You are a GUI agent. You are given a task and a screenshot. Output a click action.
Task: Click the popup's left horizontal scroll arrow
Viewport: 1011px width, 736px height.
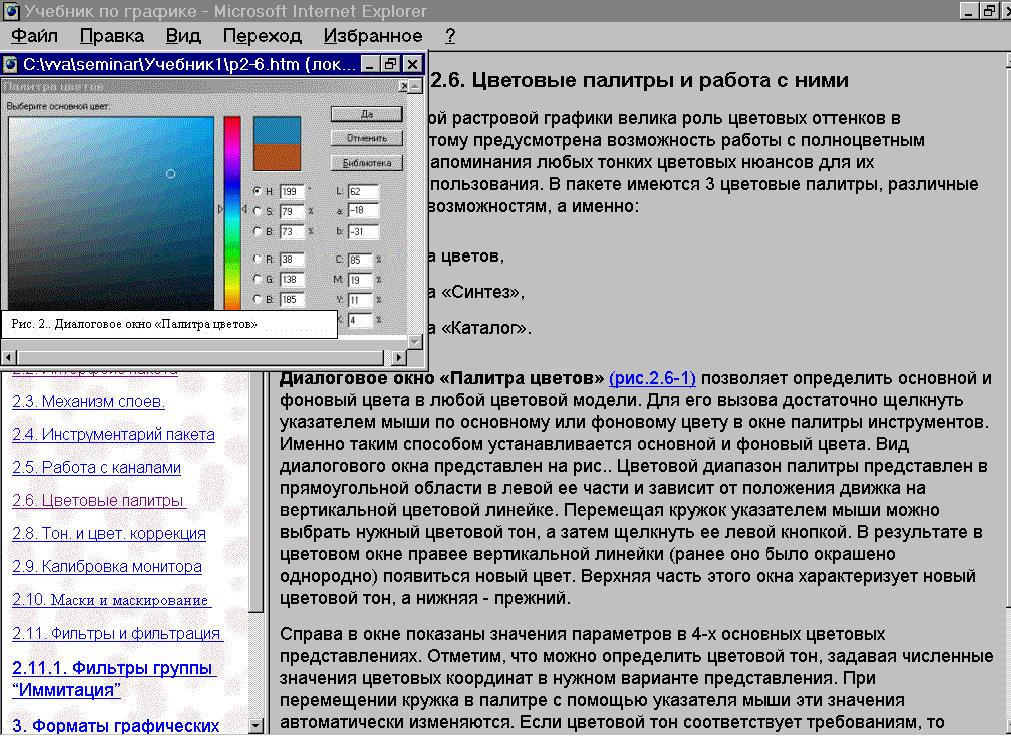(x=8, y=357)
